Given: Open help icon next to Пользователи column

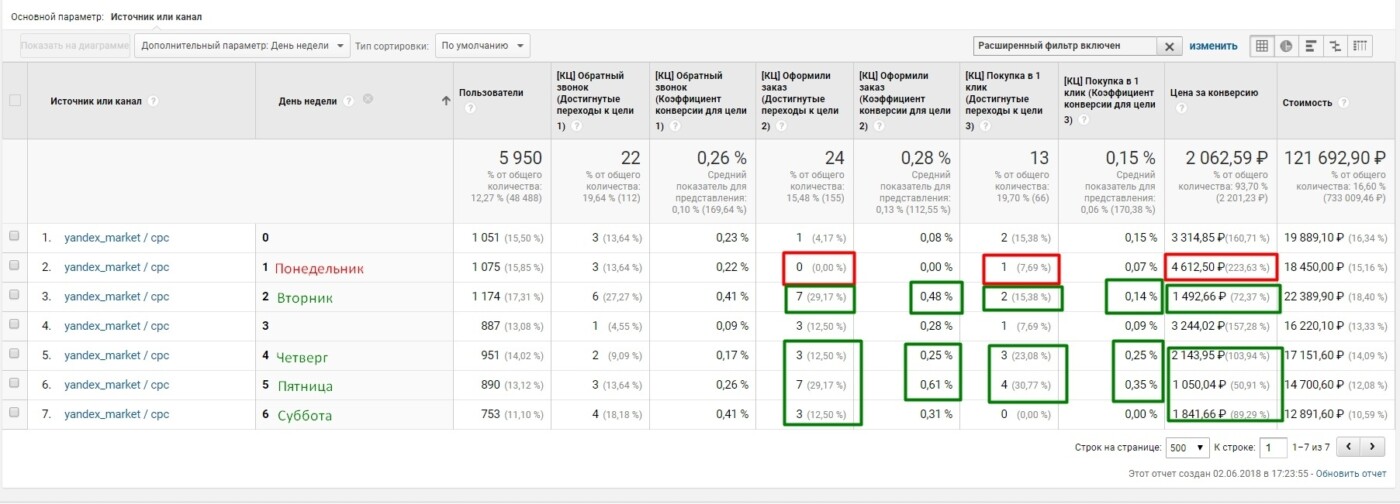Looking at the screenshot, I should 467,106.
